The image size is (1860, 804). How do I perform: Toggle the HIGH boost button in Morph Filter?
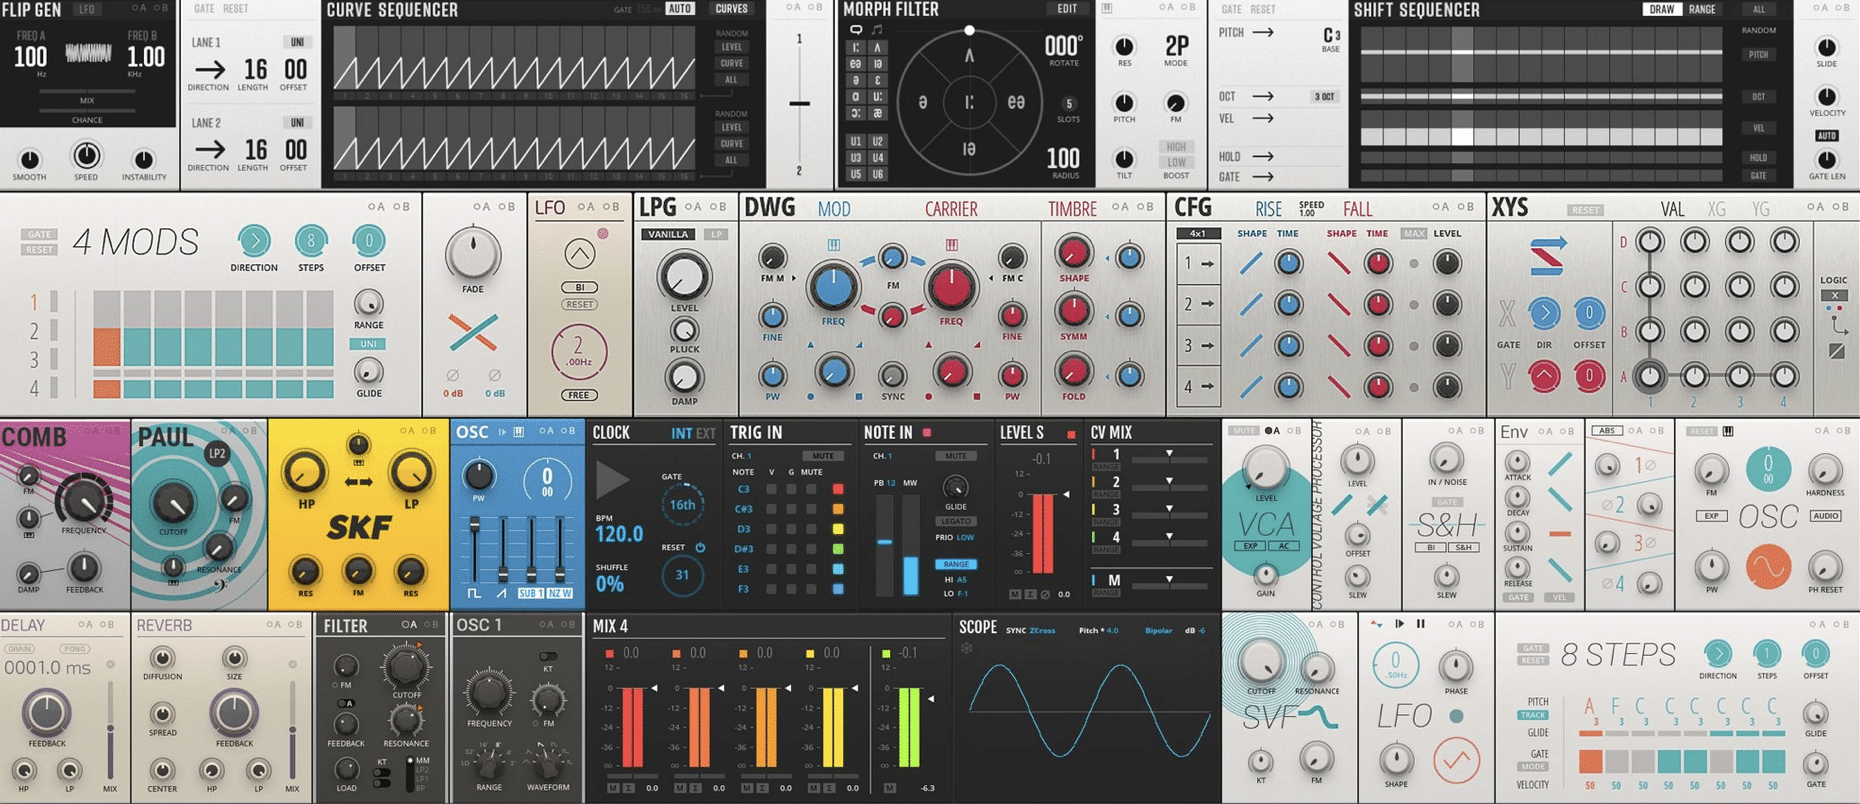click(x=1176, y=147)
